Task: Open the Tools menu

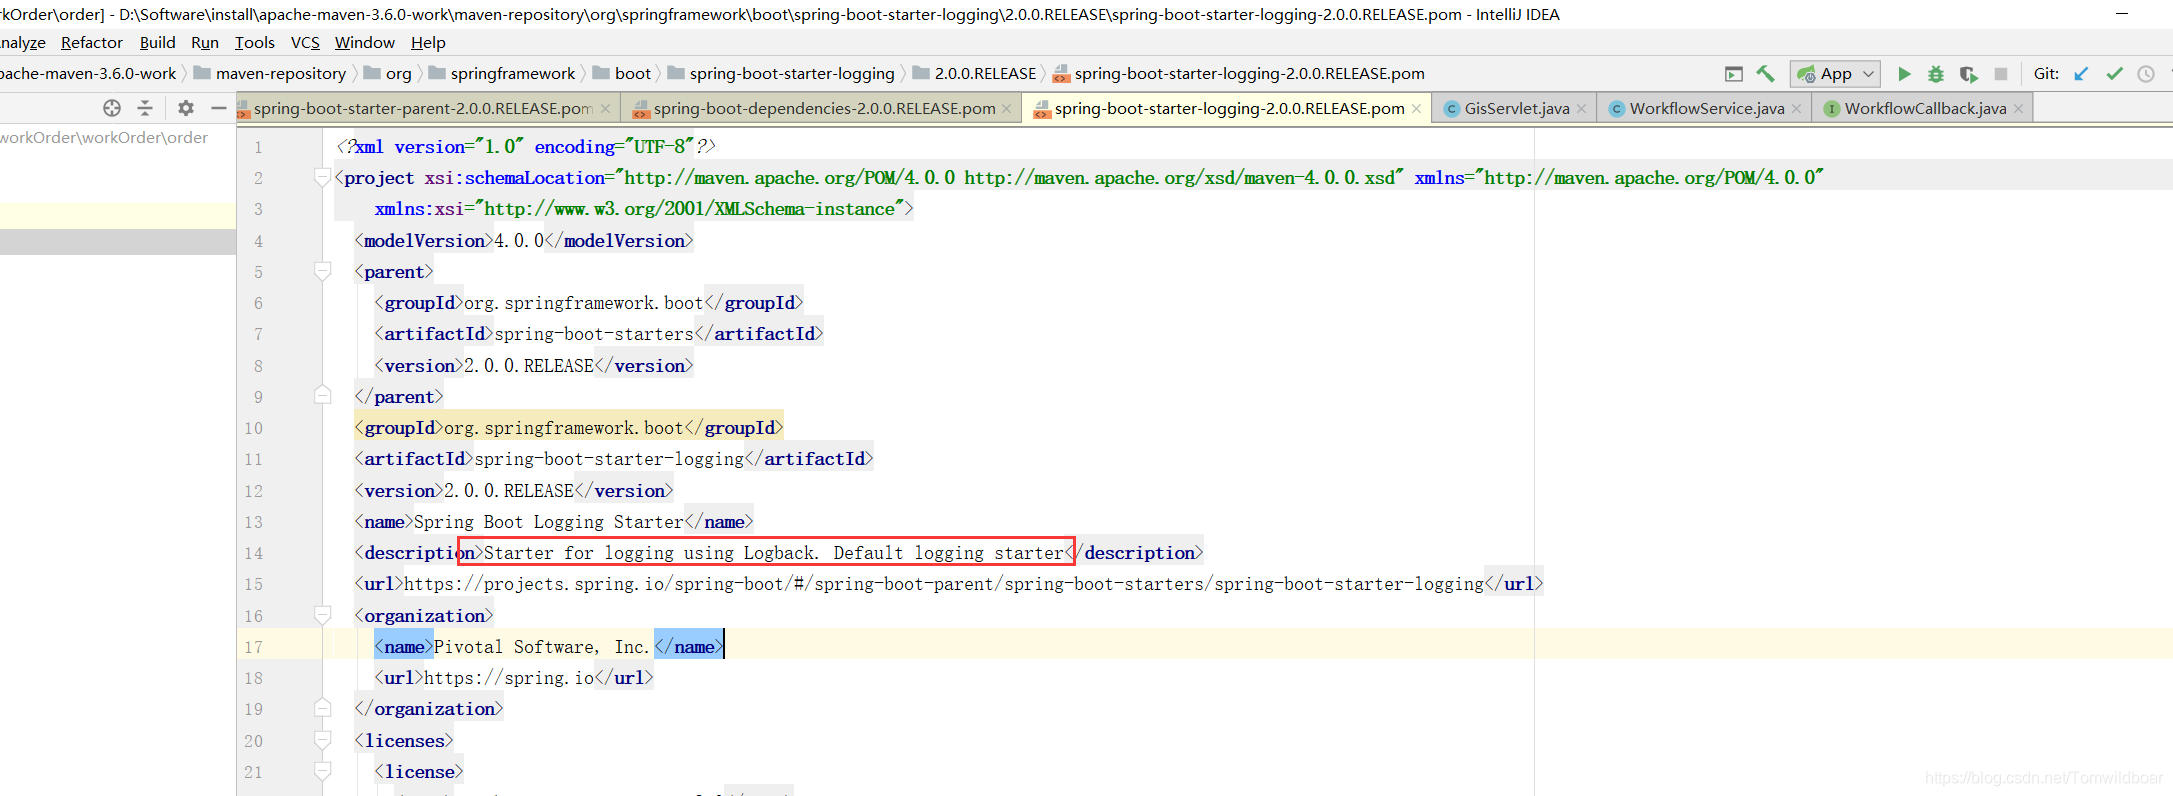Action: tap(254, 43)
